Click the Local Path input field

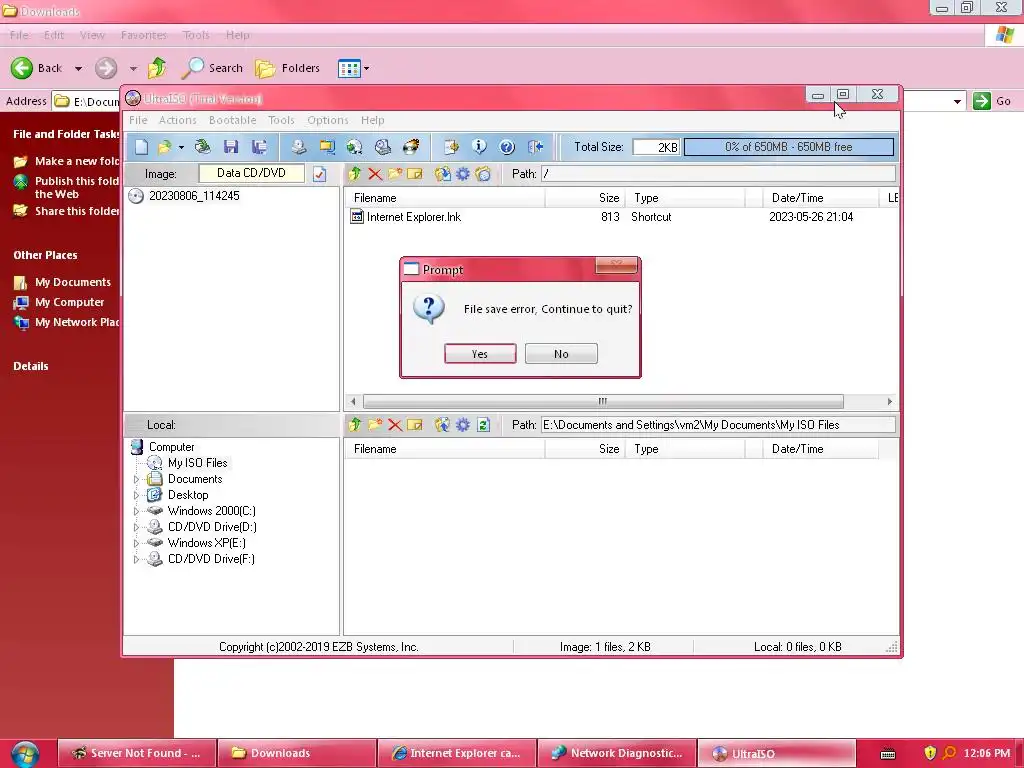pos(718,425)
